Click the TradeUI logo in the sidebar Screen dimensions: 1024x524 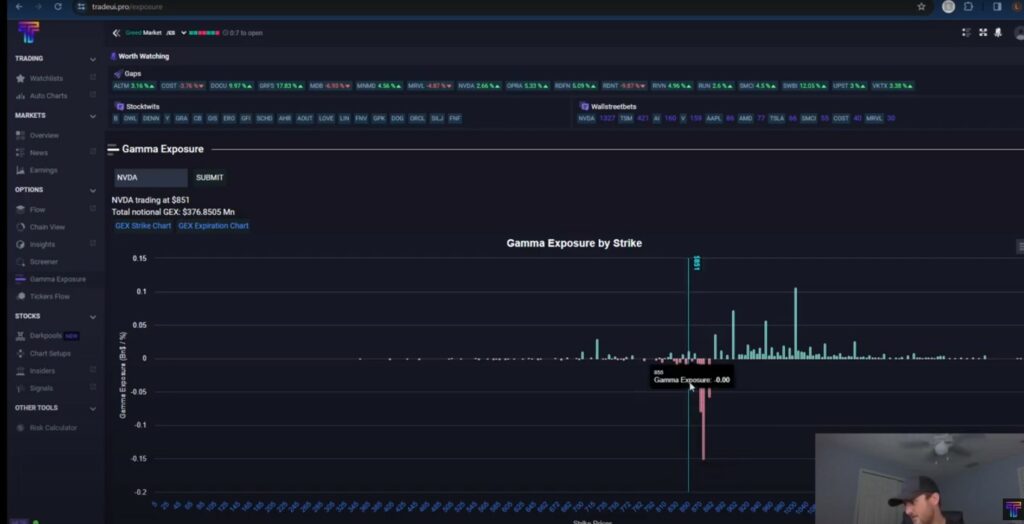(x=28, y=32)
